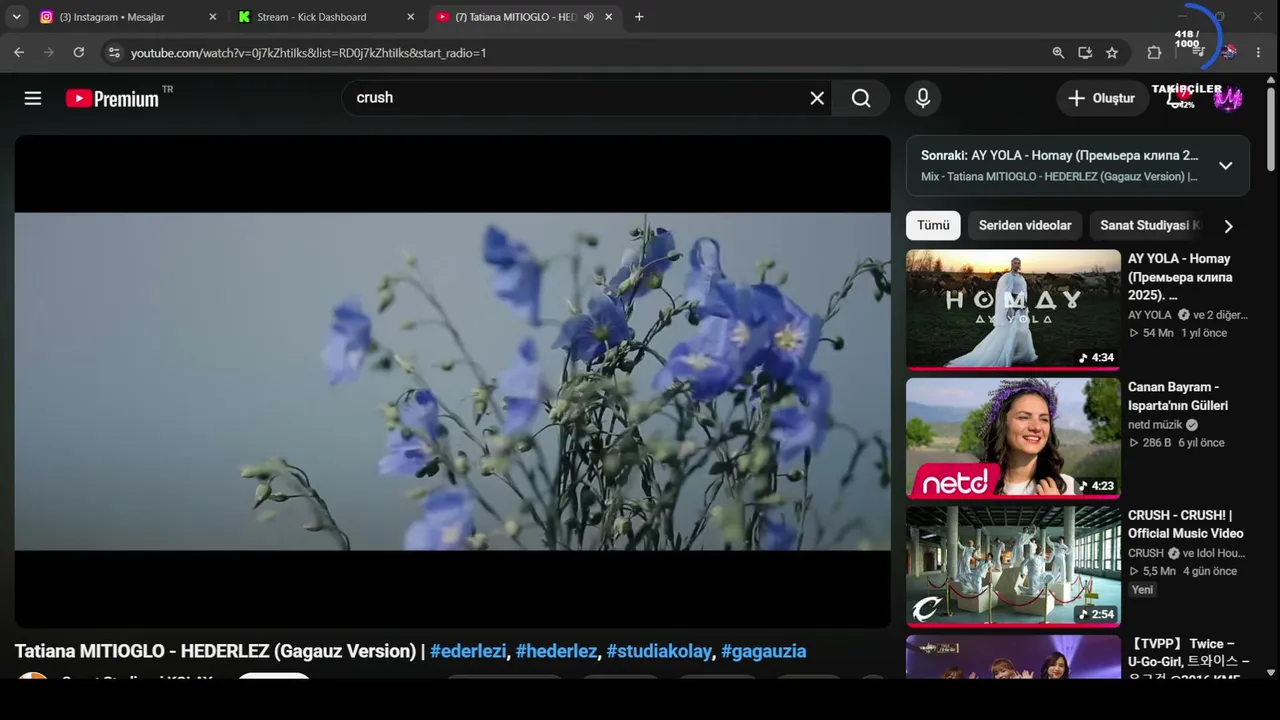
Task: Open 'CRUSH - CRUSH! | Official Music Video' title
Action: pos(1186,524)
